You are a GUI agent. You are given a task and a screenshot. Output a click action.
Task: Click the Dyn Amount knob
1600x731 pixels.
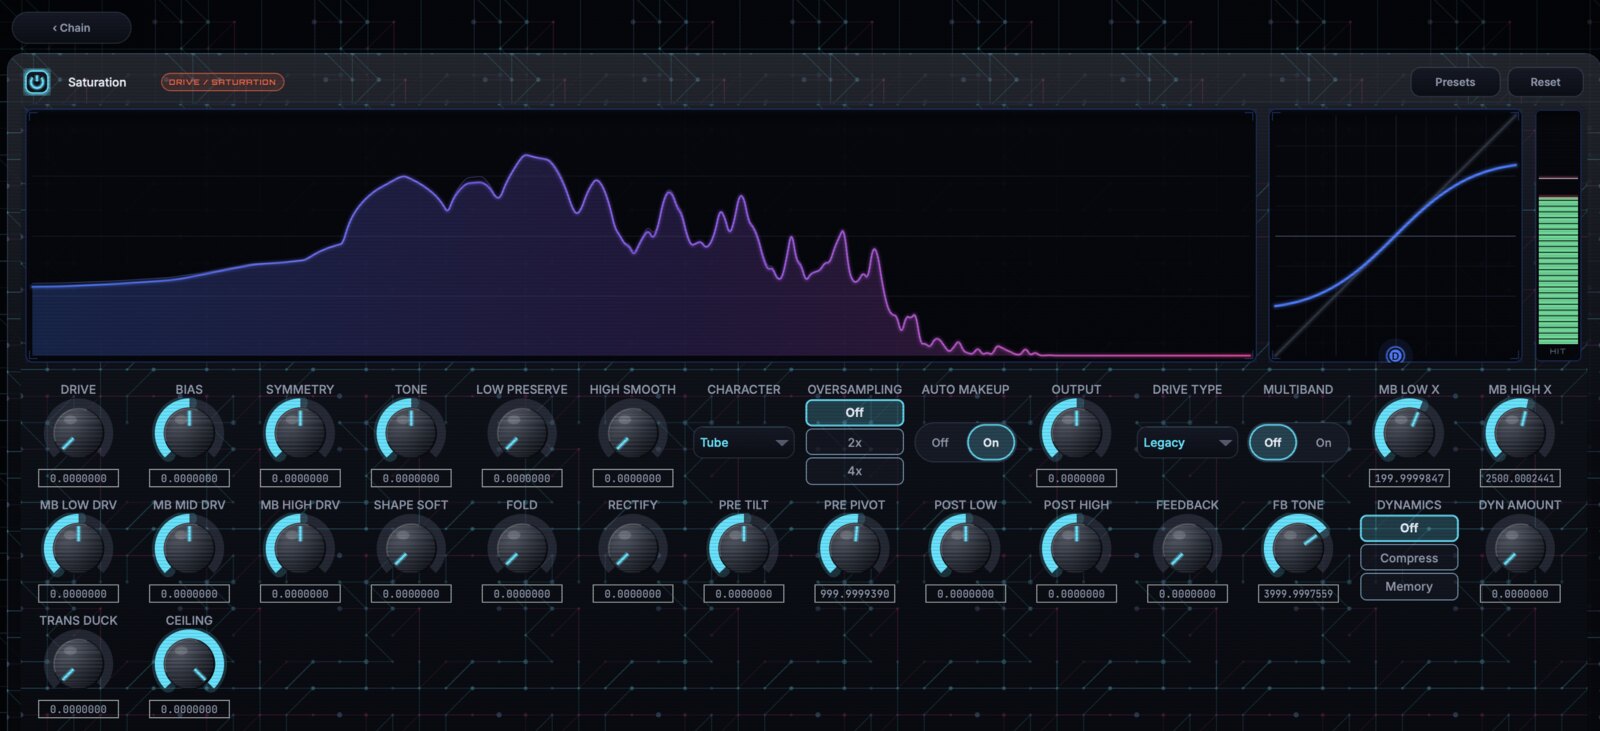coord(1519,548)
